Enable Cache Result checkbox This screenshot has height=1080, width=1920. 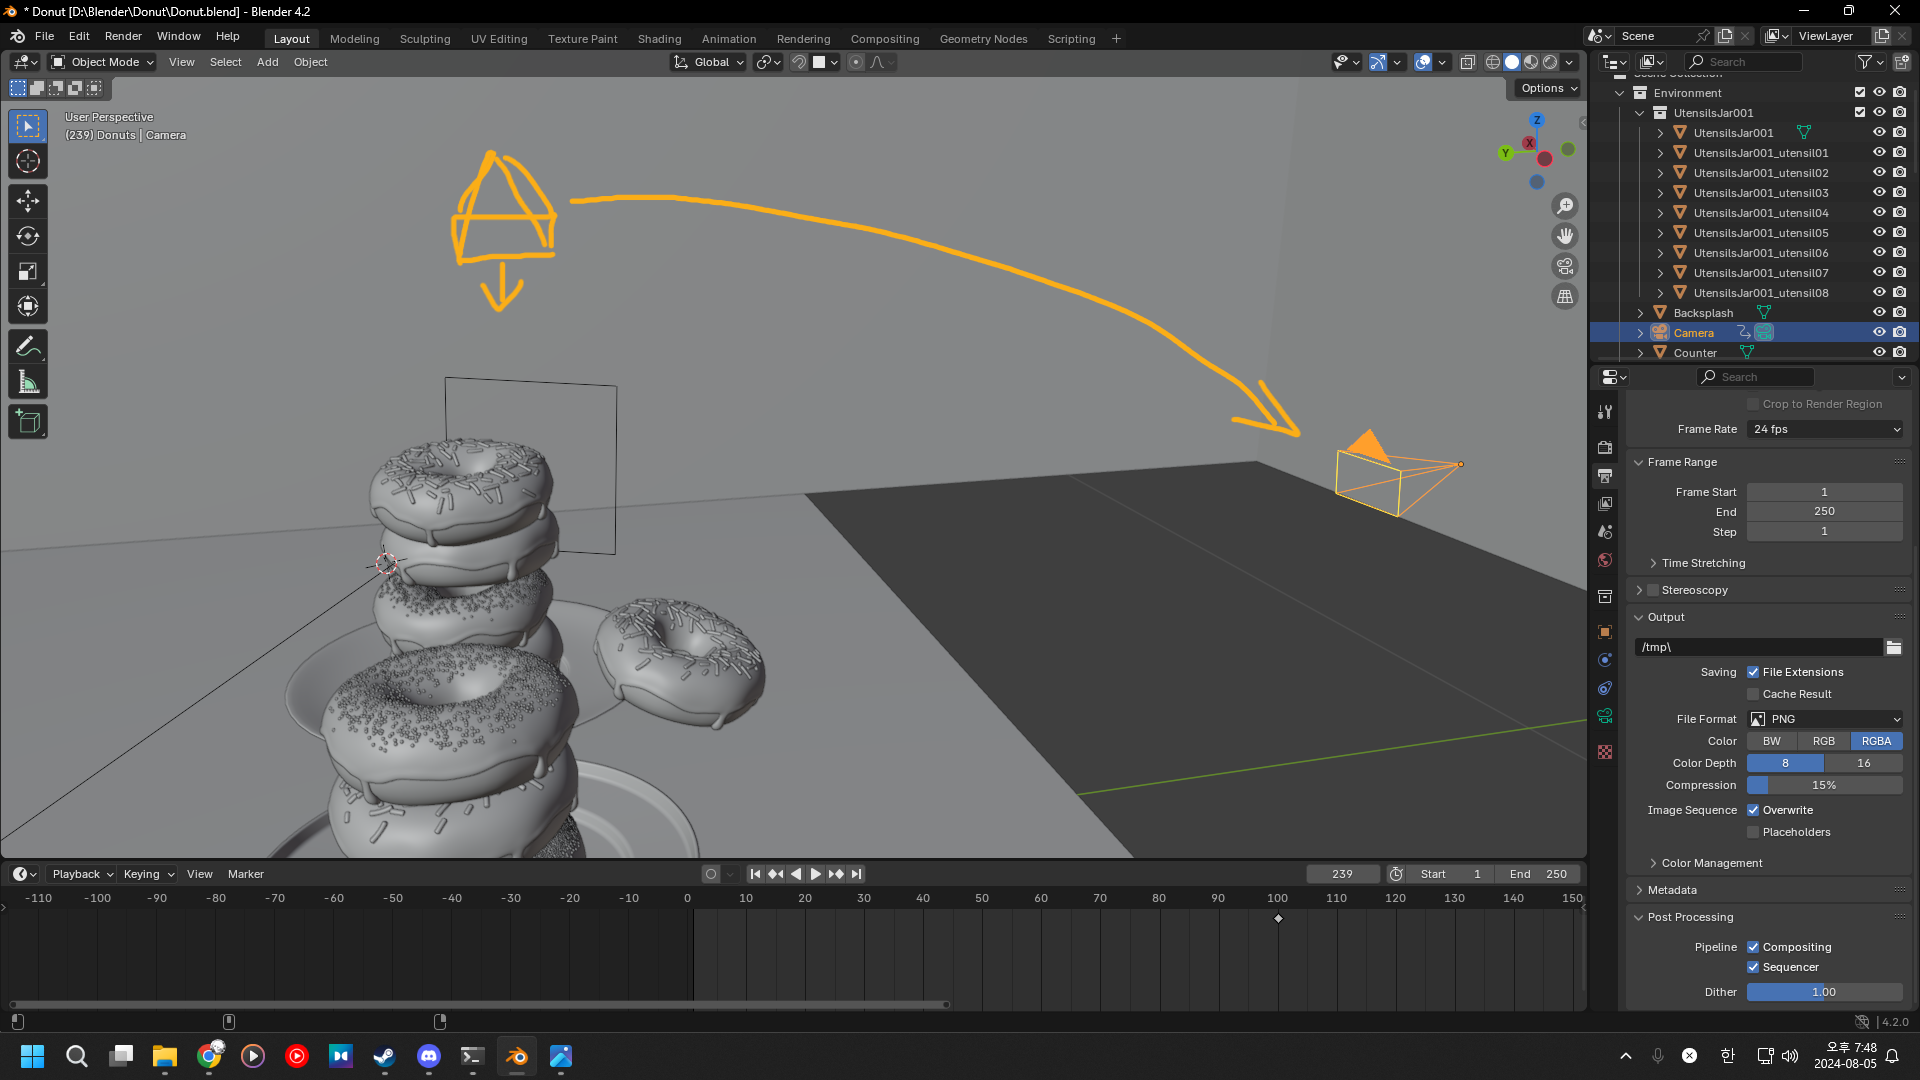coord(1753,694)
